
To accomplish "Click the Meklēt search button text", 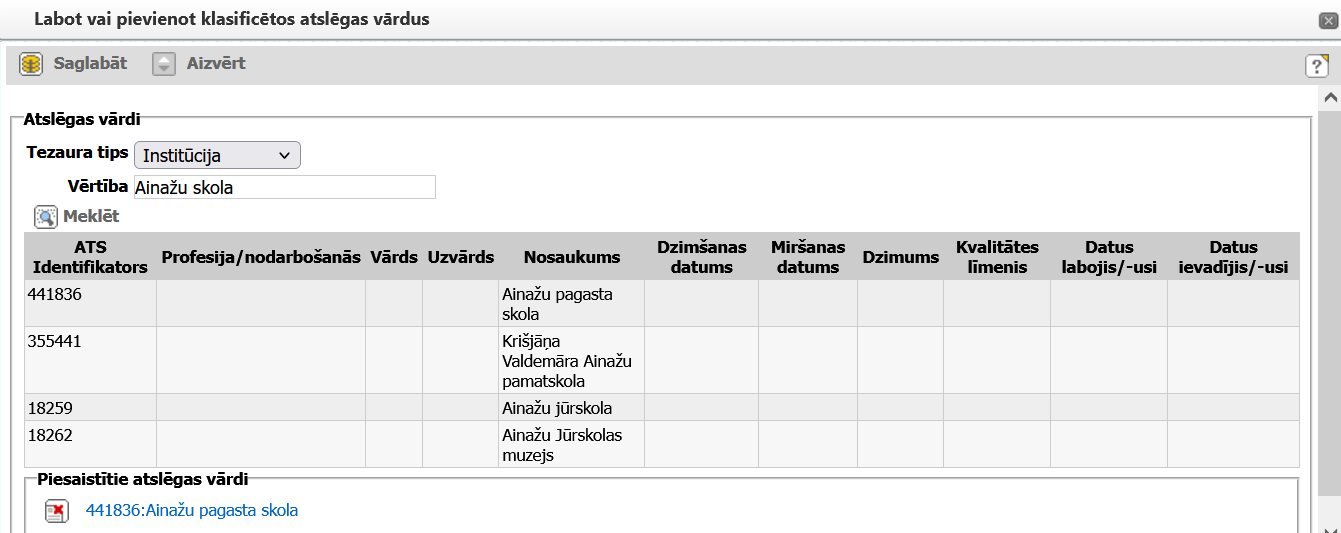I will pyautogui.click(x=91, y=216).
